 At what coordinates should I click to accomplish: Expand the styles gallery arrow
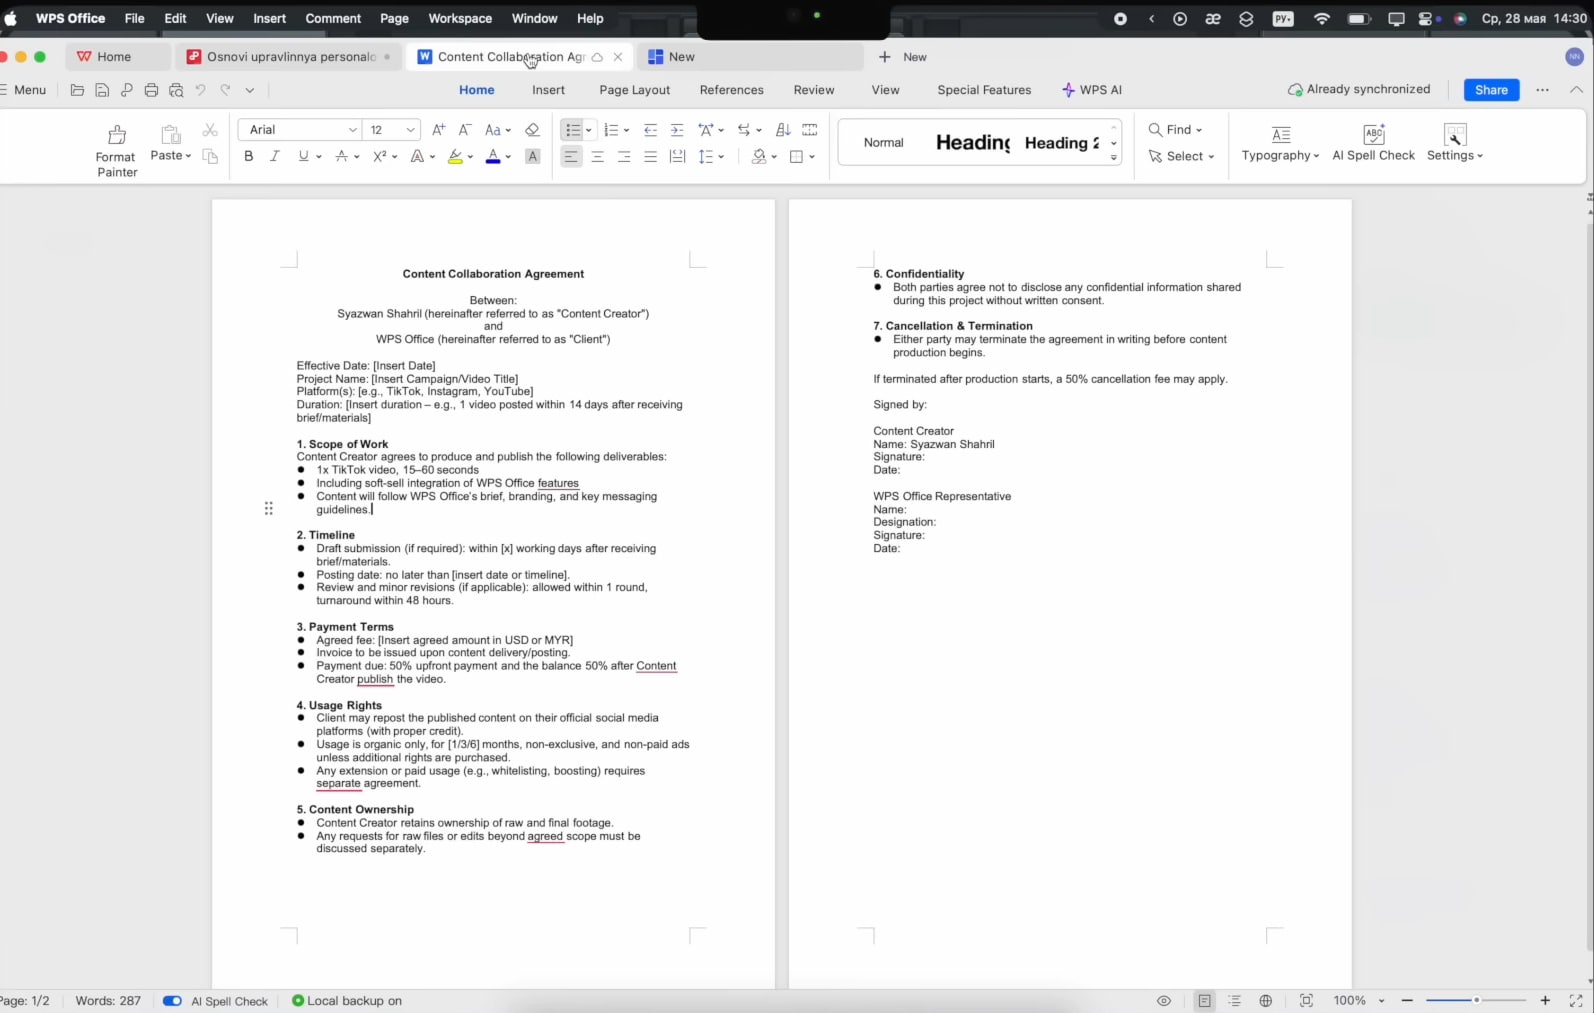[x=1113, y=157]
